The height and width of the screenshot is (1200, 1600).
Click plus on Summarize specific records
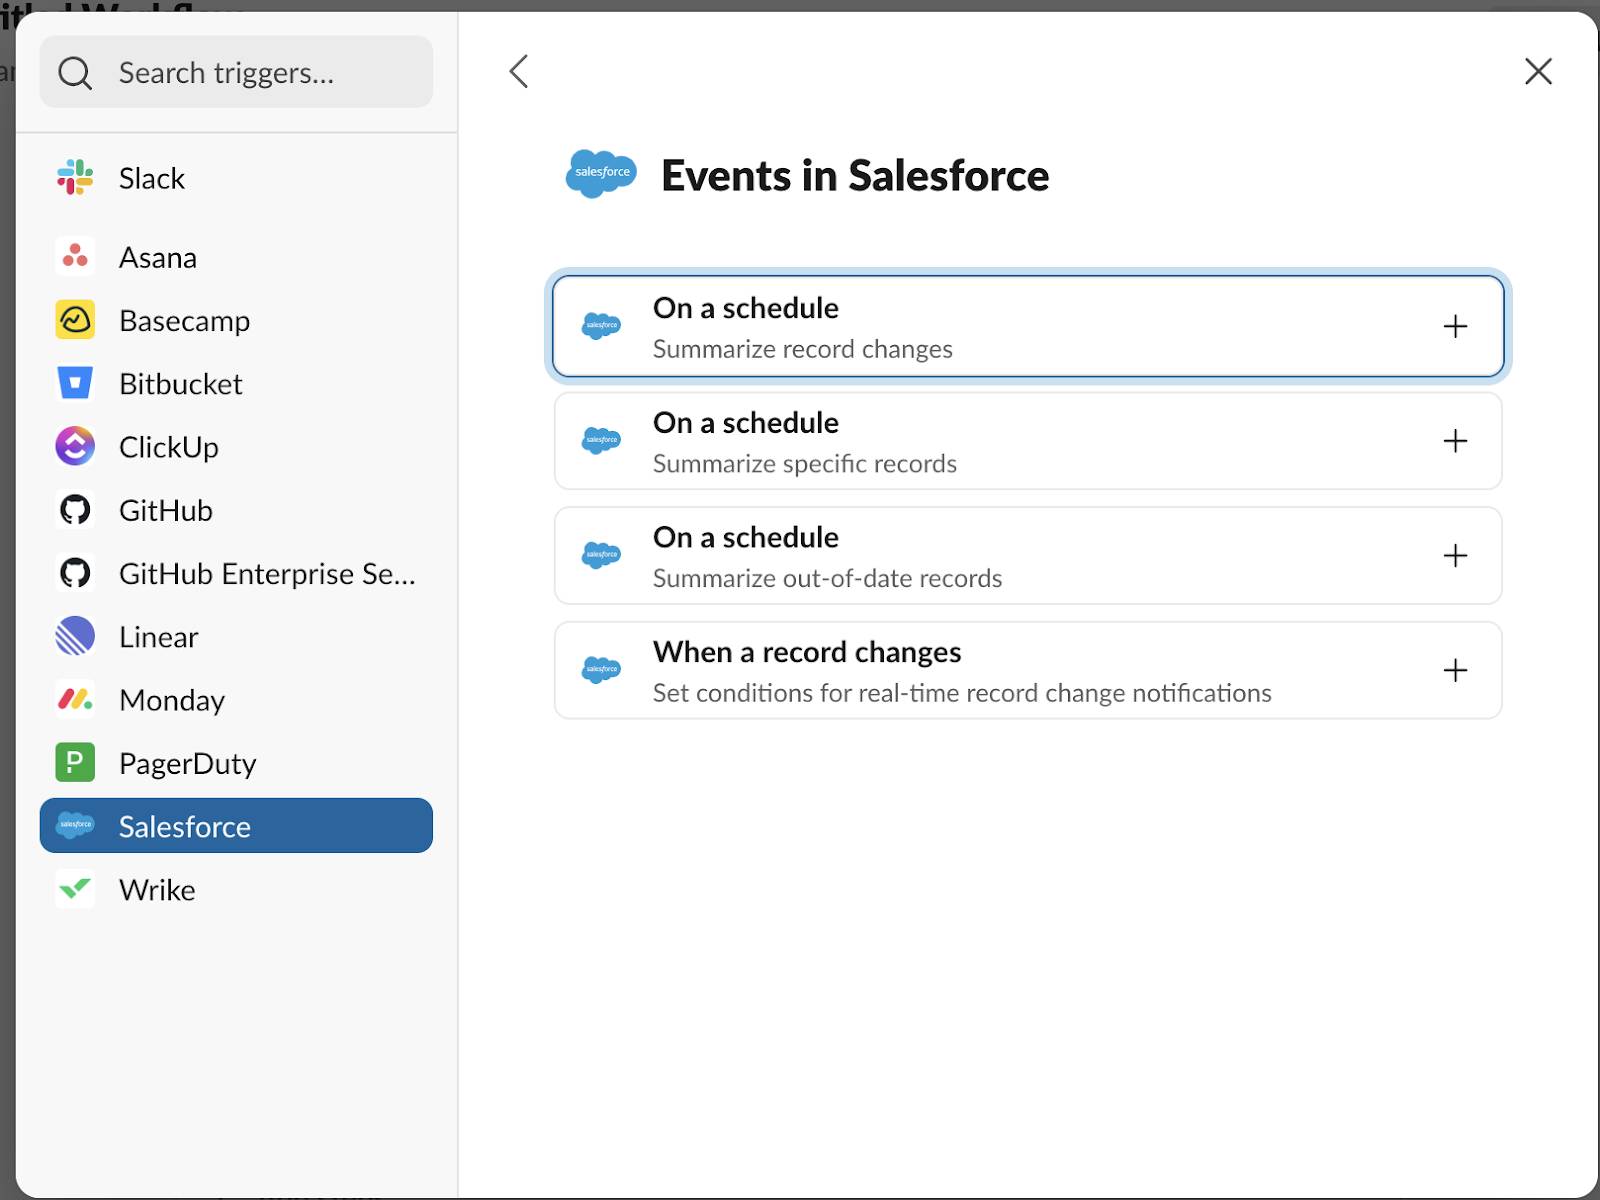[1455, 441]
